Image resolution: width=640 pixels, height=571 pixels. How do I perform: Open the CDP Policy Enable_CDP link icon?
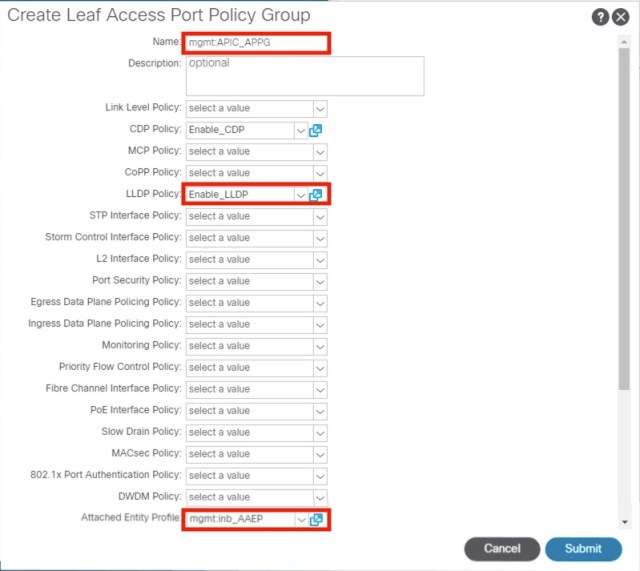tap(315, 130)
